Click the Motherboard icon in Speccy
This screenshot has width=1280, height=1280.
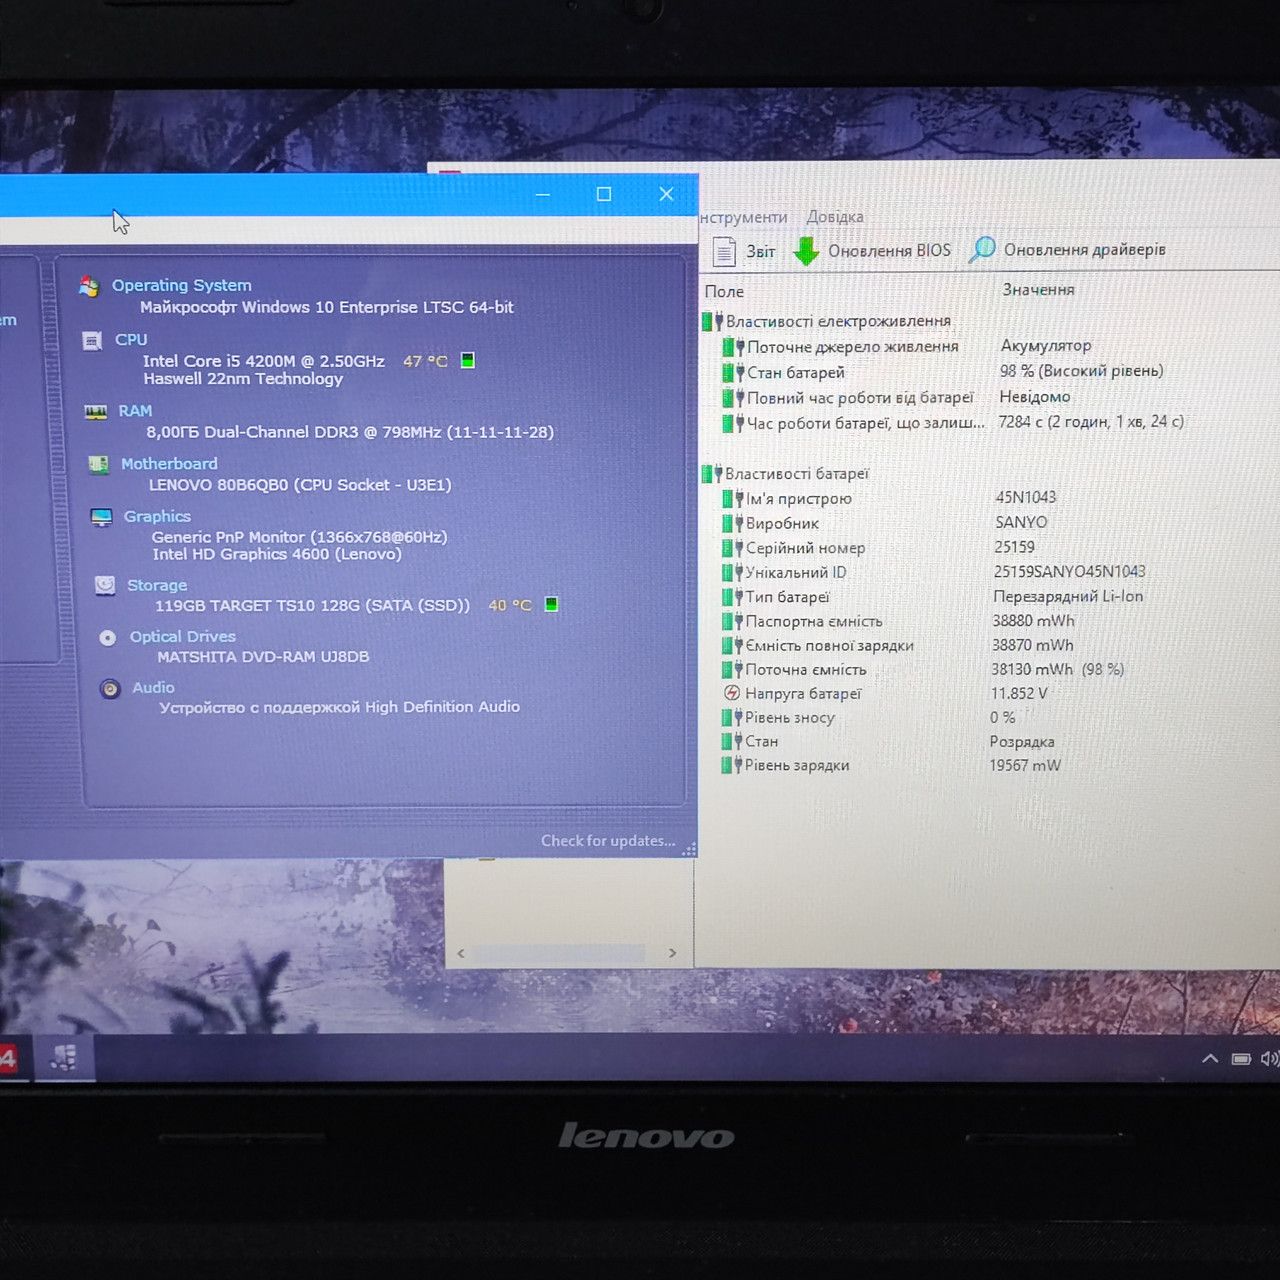tap(98, 464)
